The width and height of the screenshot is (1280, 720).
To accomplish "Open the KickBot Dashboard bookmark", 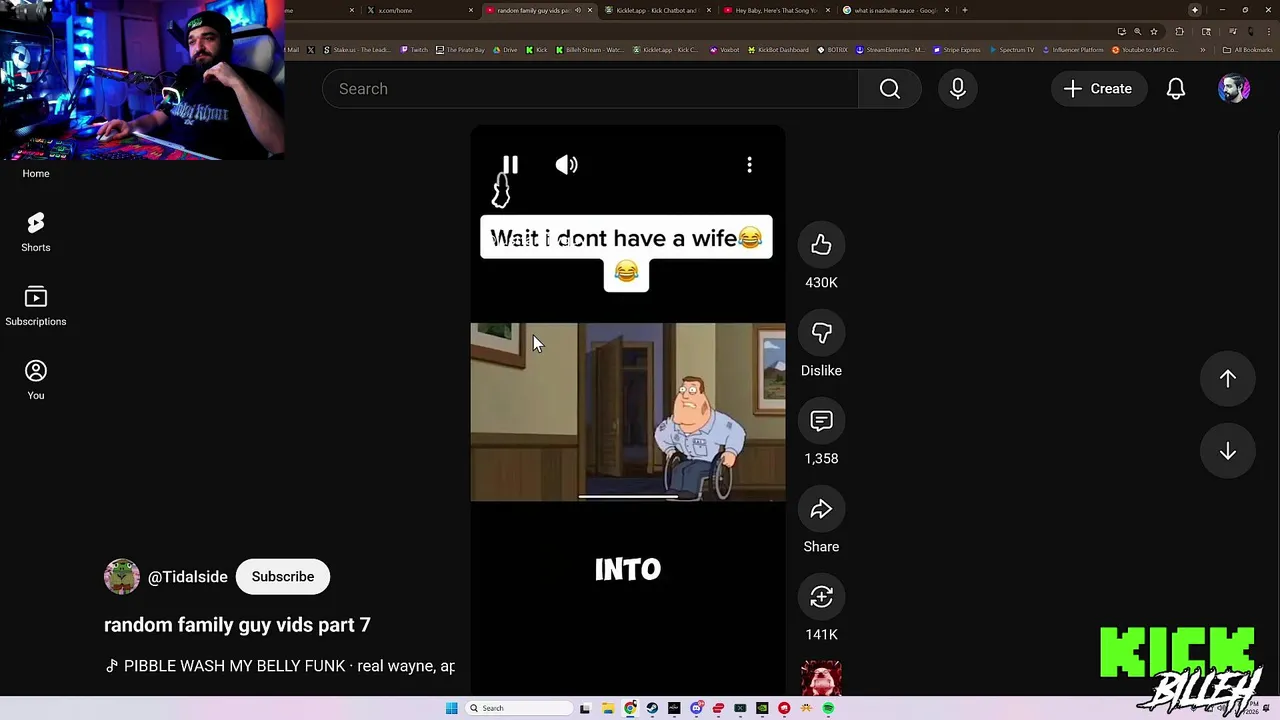I will (x=778, y=50).
